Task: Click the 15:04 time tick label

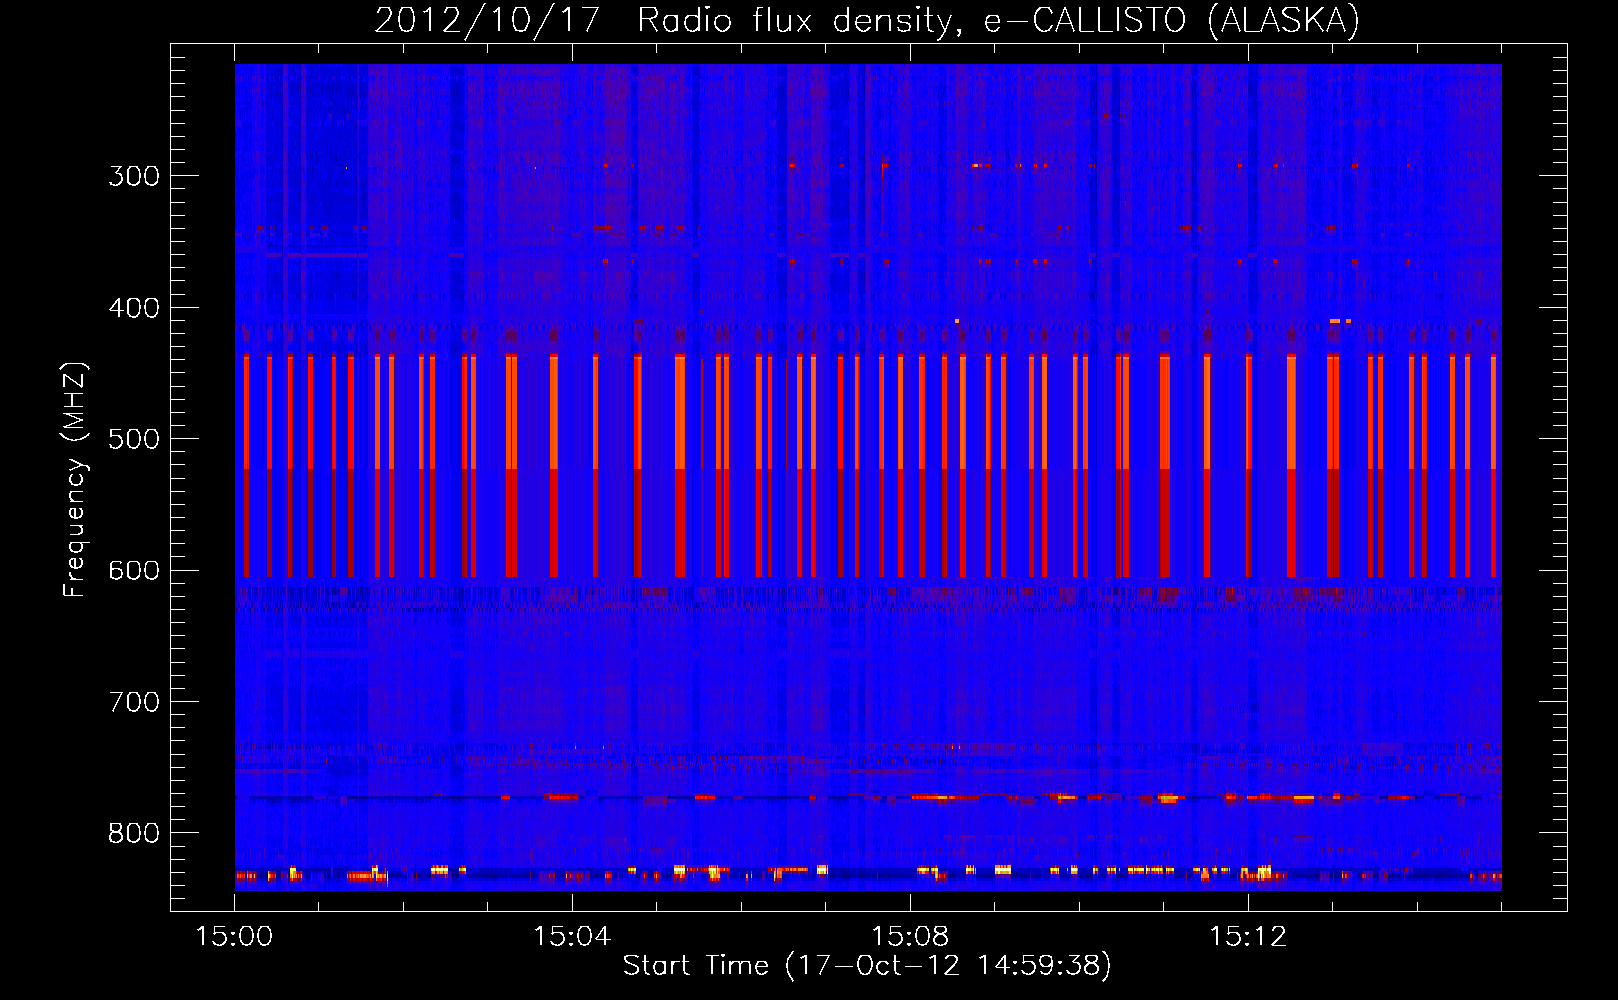Action: click(572, 937)
